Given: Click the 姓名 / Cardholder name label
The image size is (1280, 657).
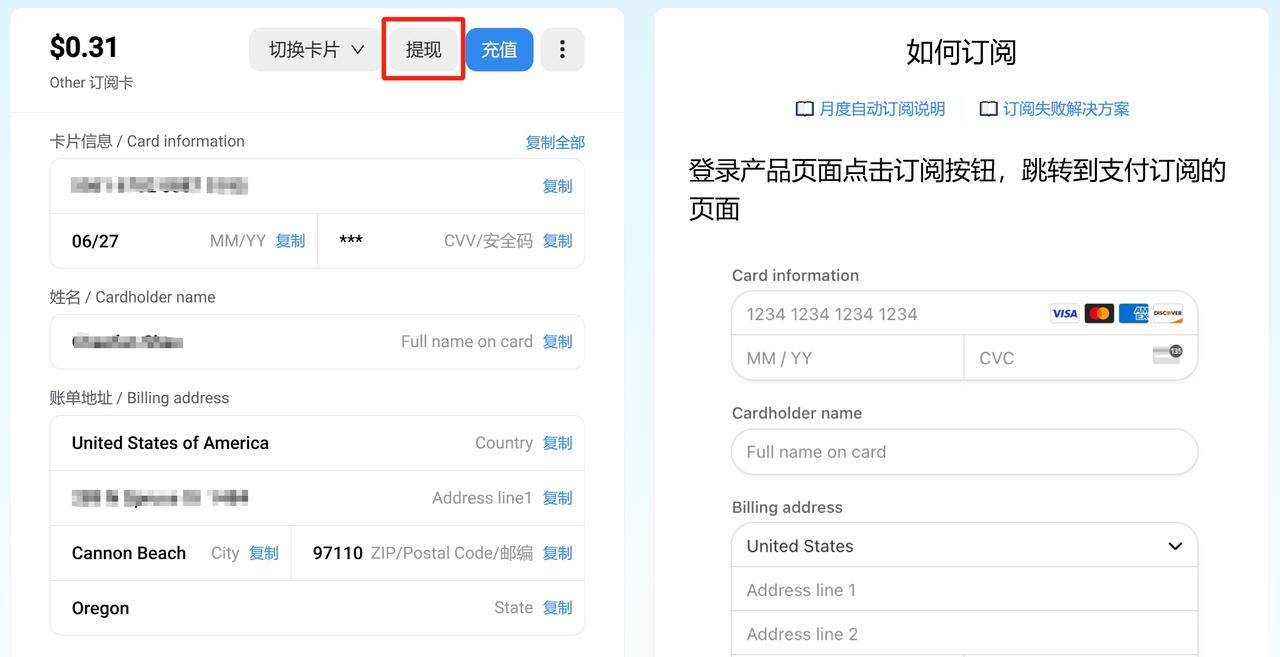Looking at the screenshot, I should (132, 297).
